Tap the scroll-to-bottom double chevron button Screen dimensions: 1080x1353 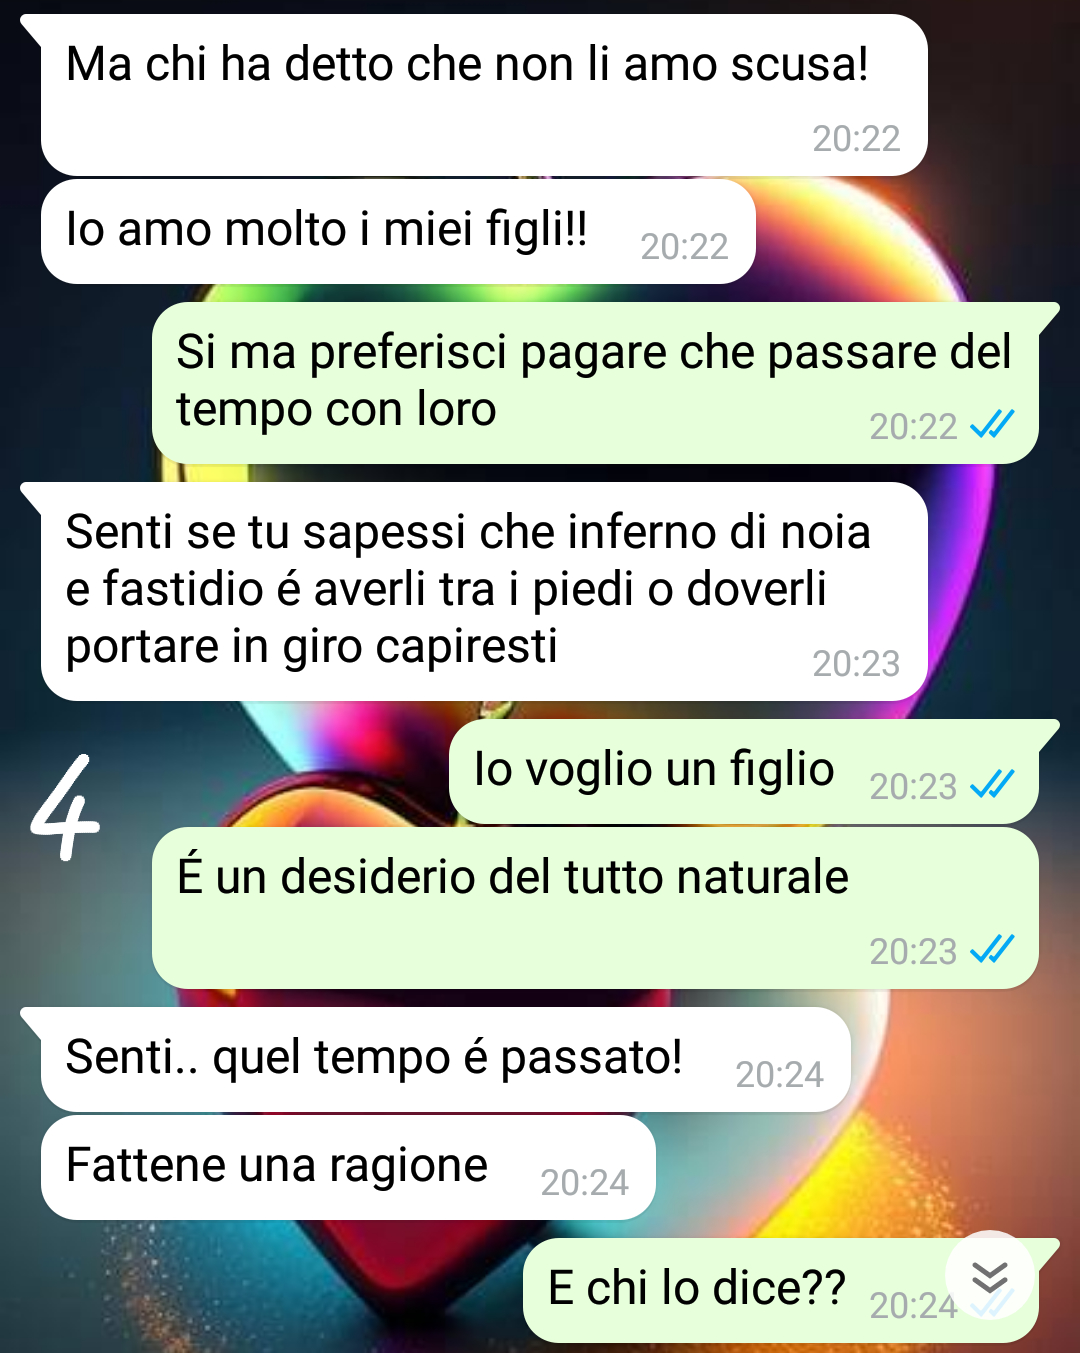point(990,1276)
